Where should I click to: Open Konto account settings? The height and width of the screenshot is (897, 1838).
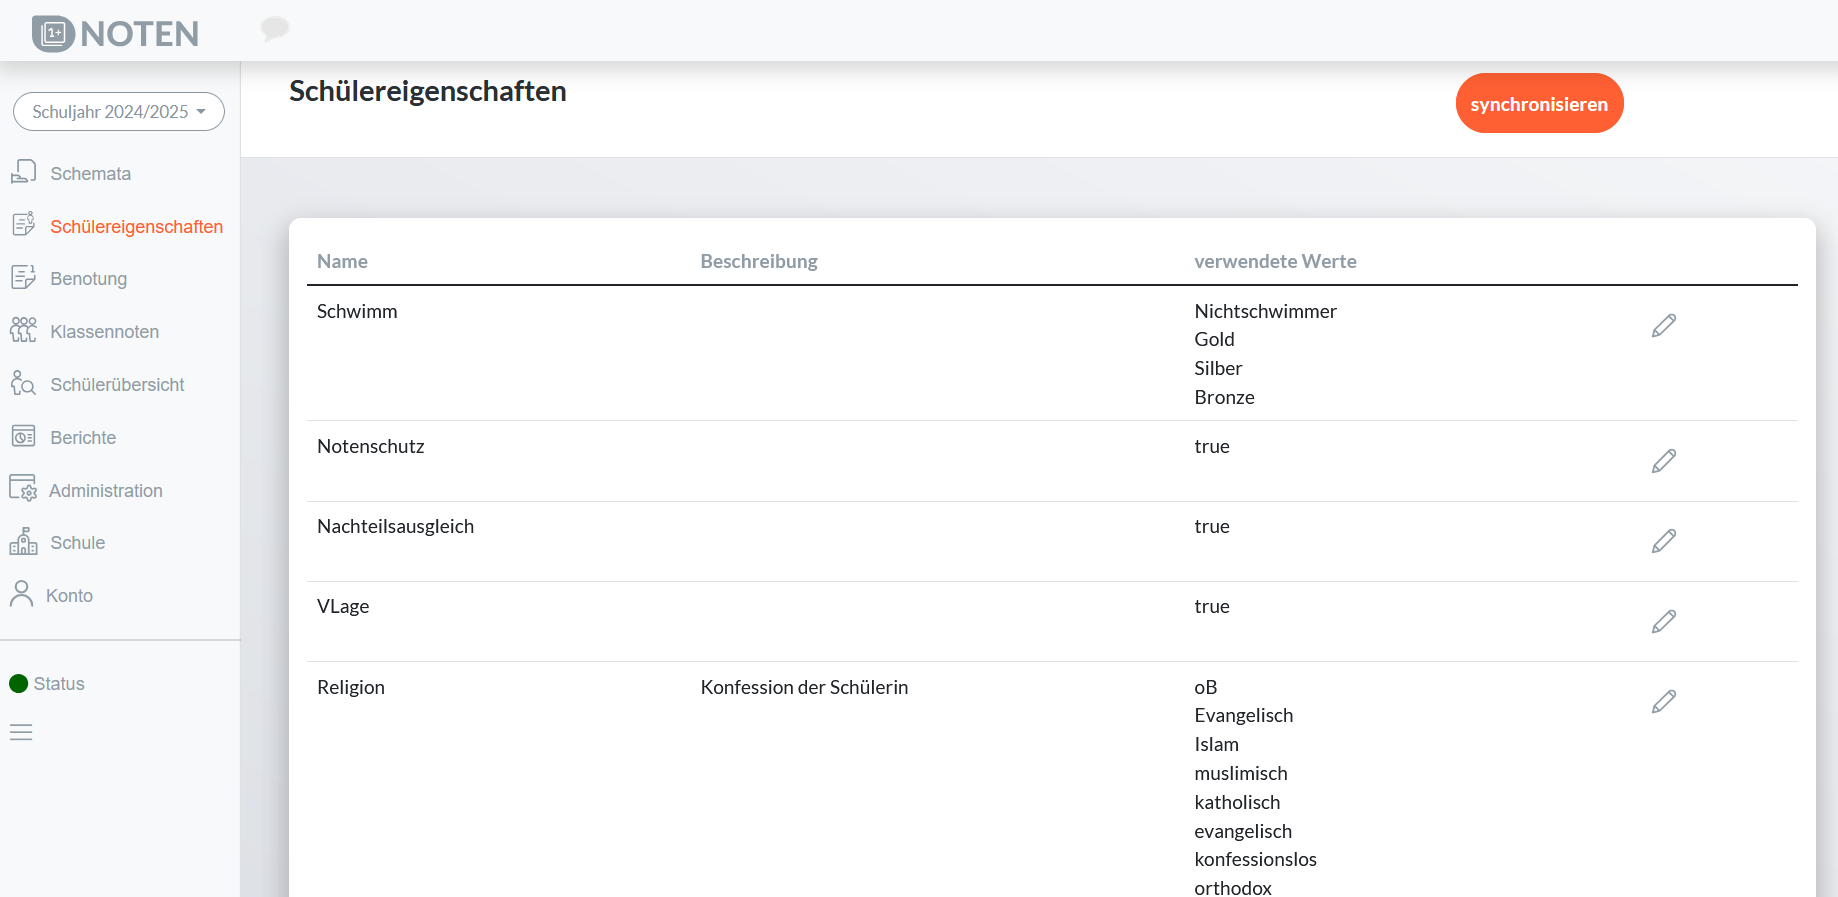(x=69, y=596)
